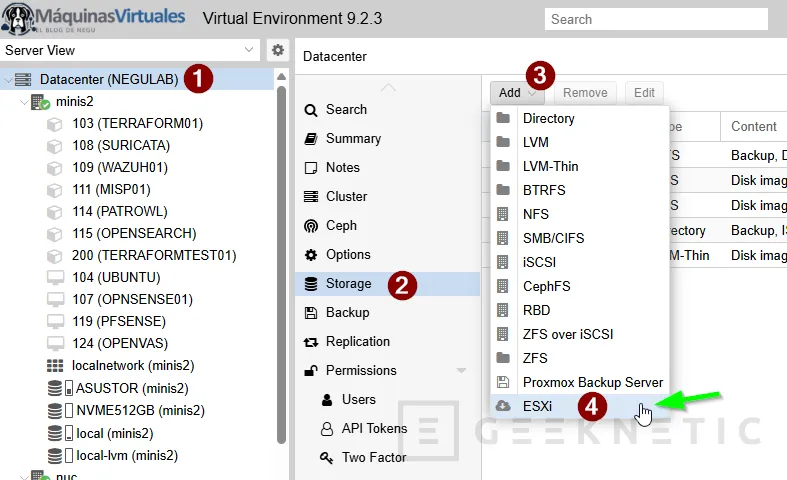Screen dimensions: 787x480
Task: Choose SMB/CIFS from the Add menu
Action: click(x=580, y=238)
